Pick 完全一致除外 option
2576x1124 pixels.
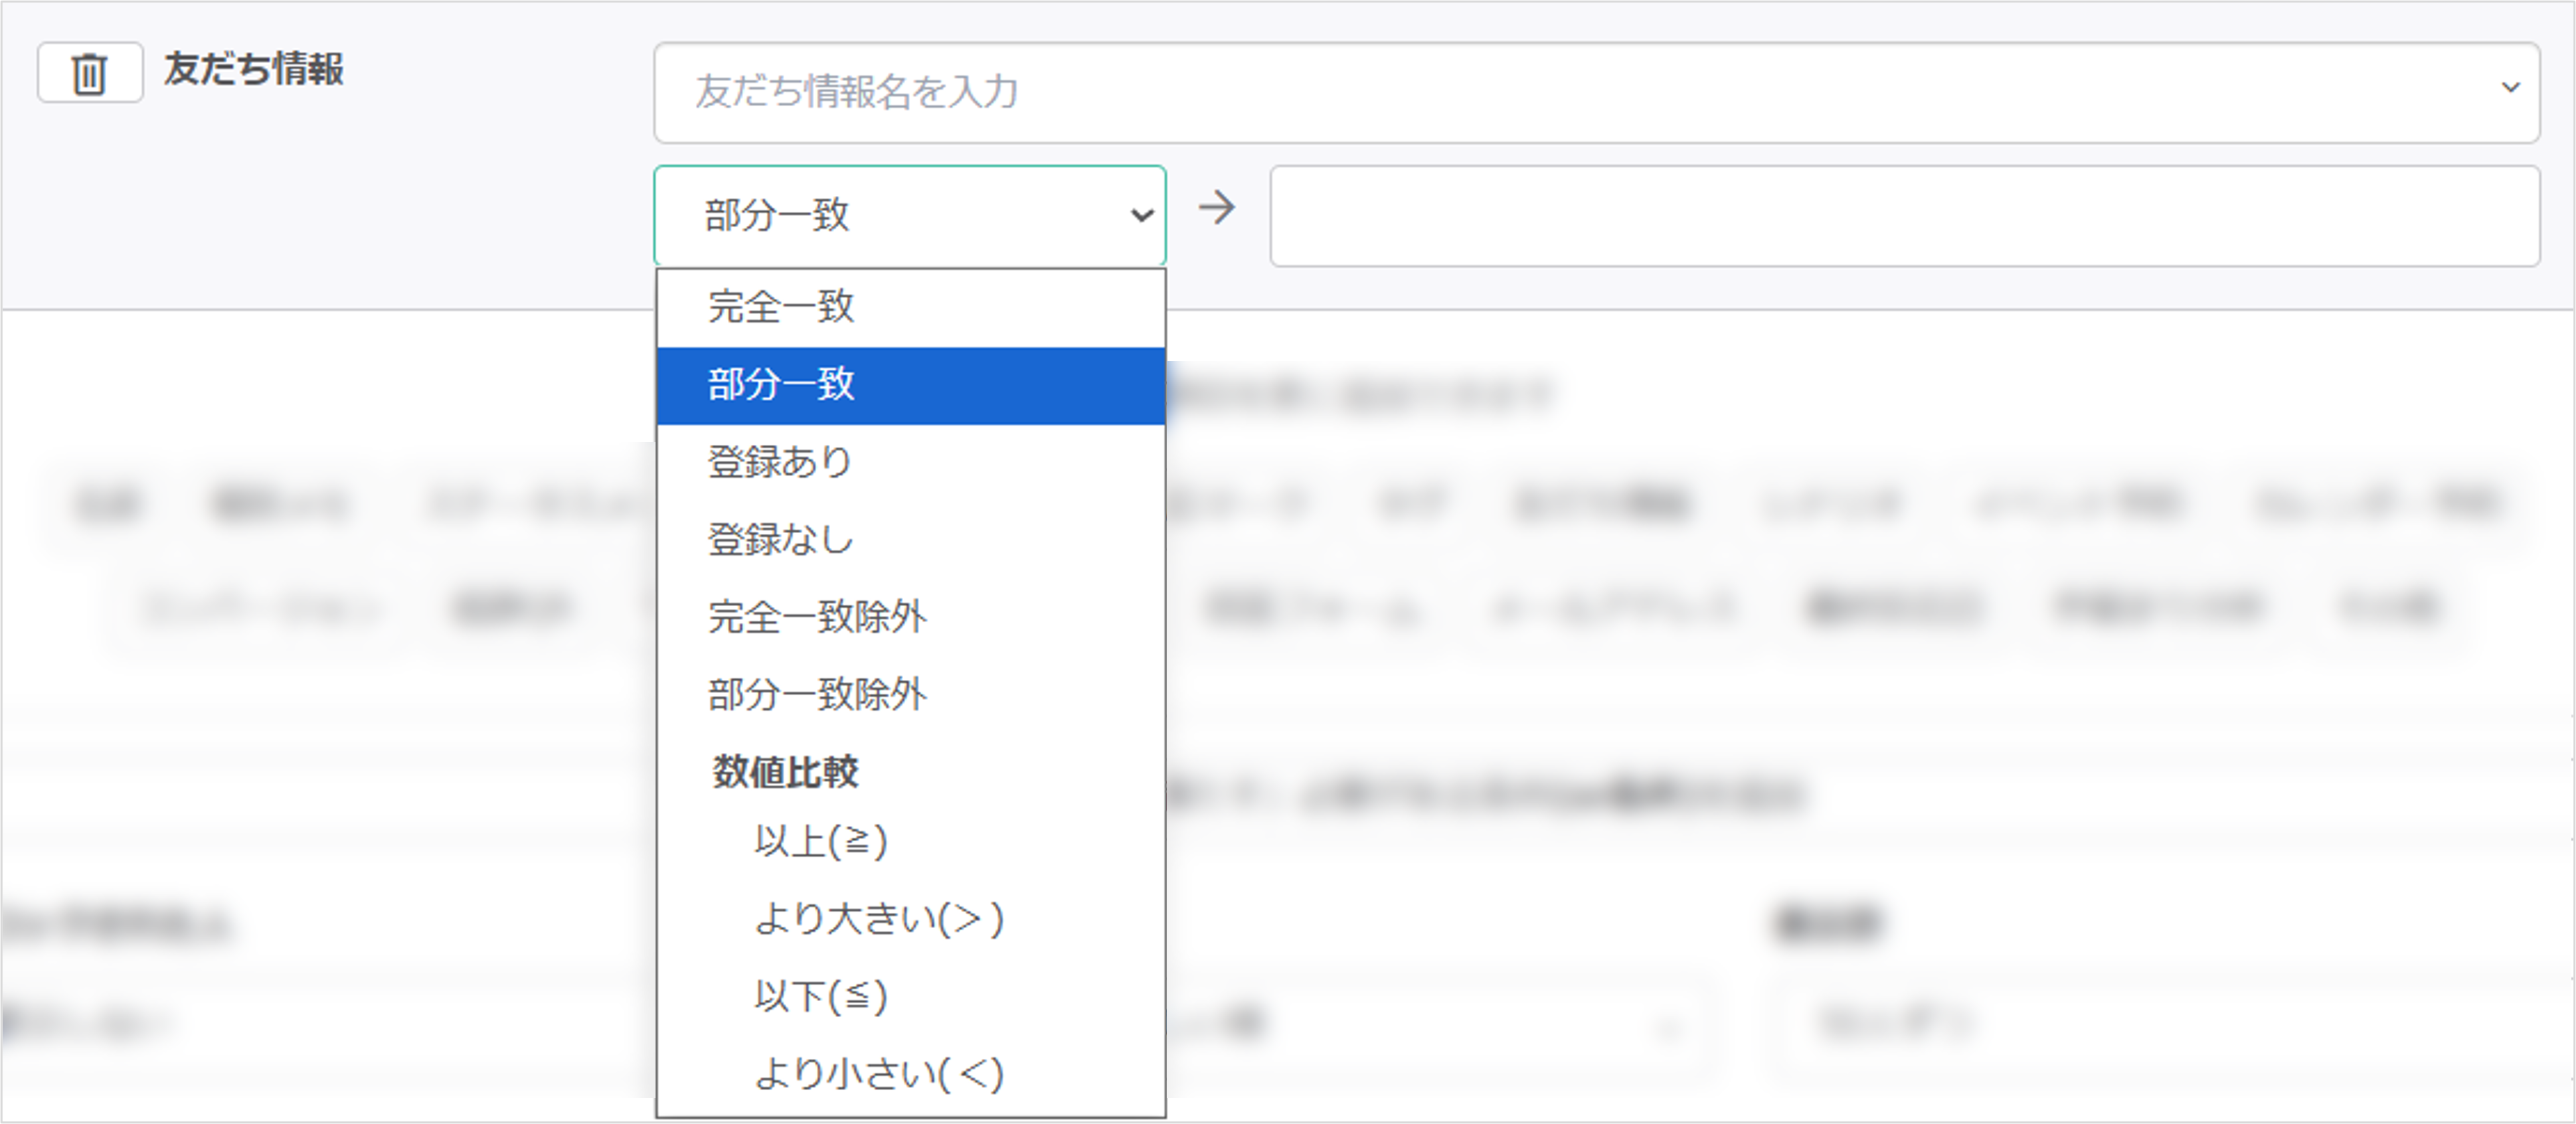817,617
